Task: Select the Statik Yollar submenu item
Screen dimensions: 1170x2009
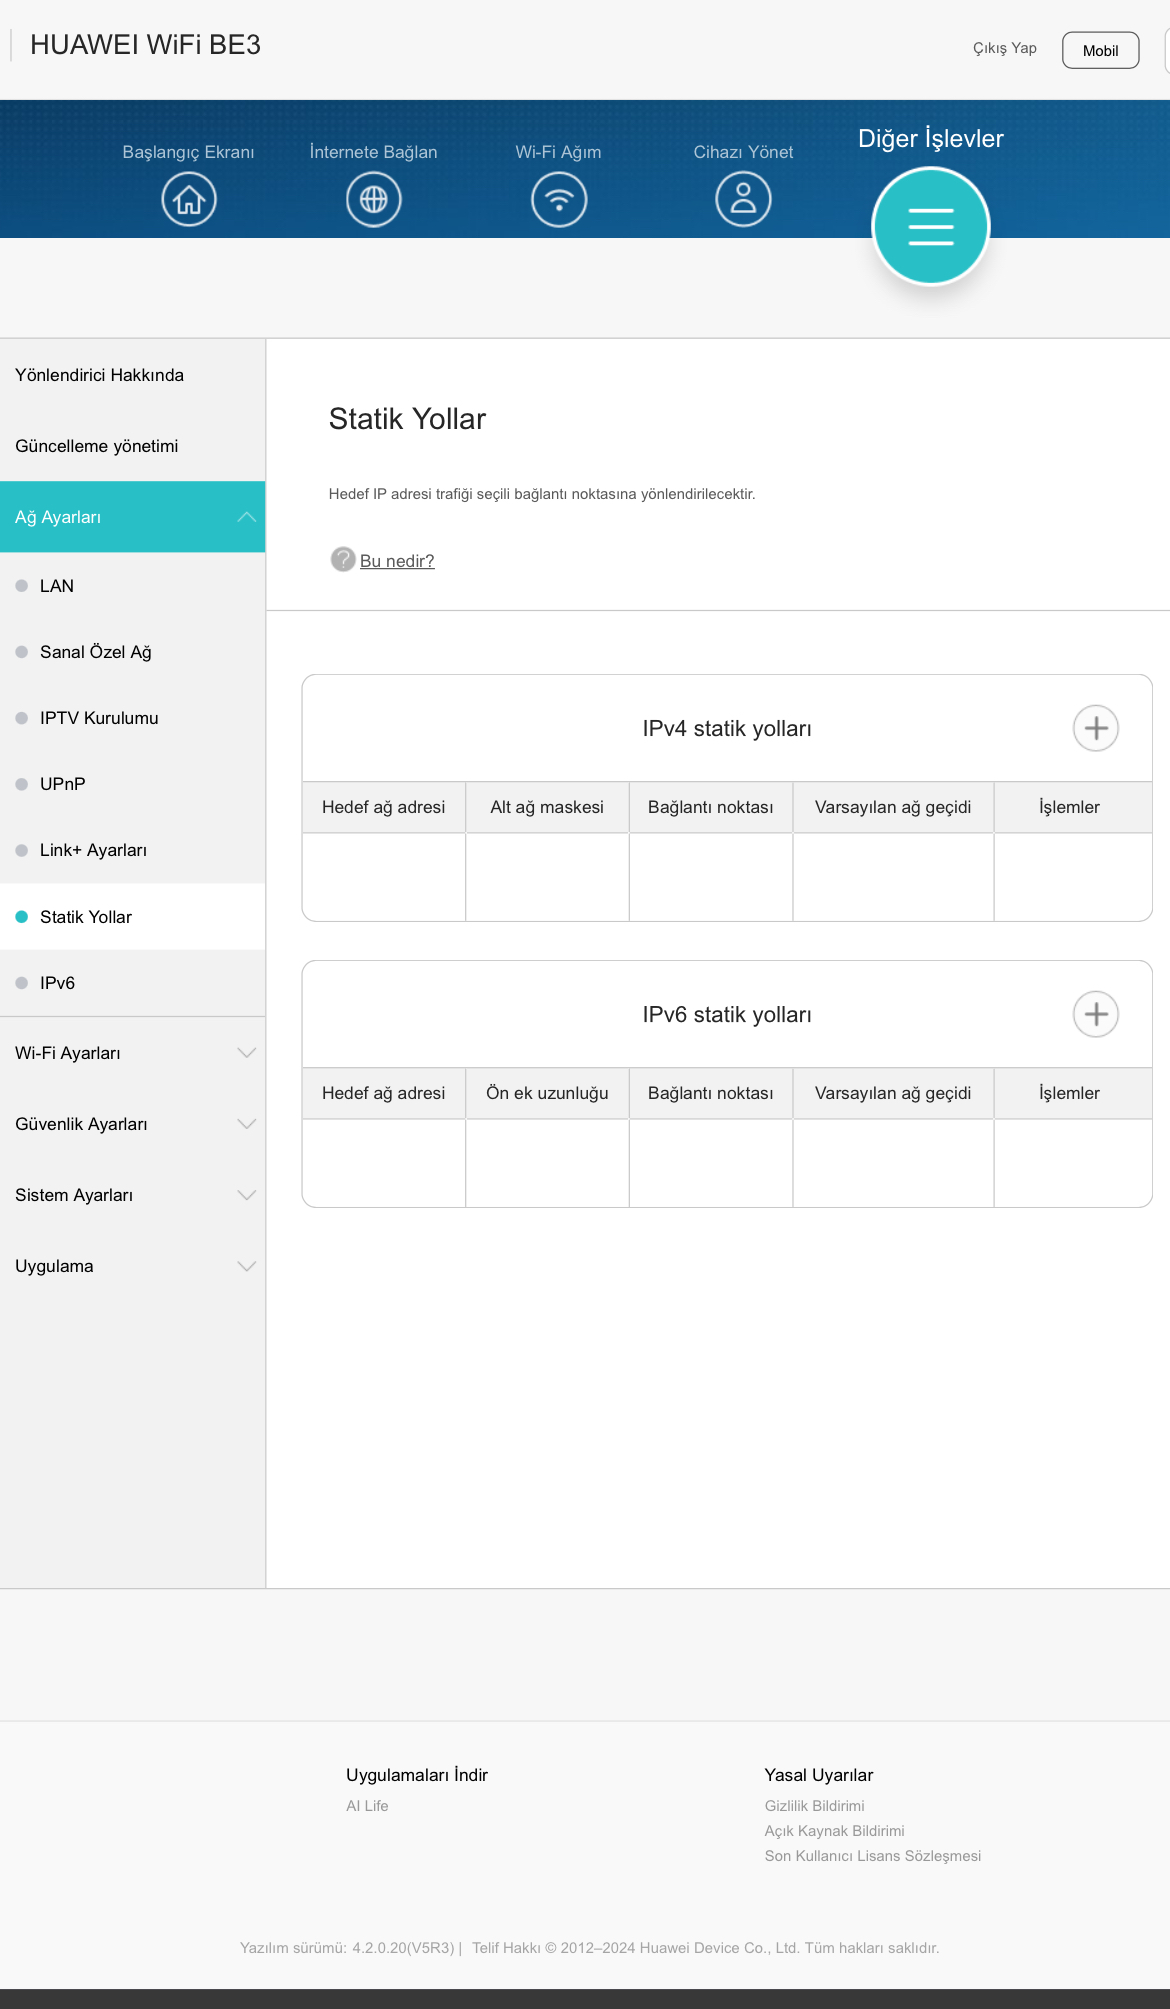Action: (x=133, y=917)
